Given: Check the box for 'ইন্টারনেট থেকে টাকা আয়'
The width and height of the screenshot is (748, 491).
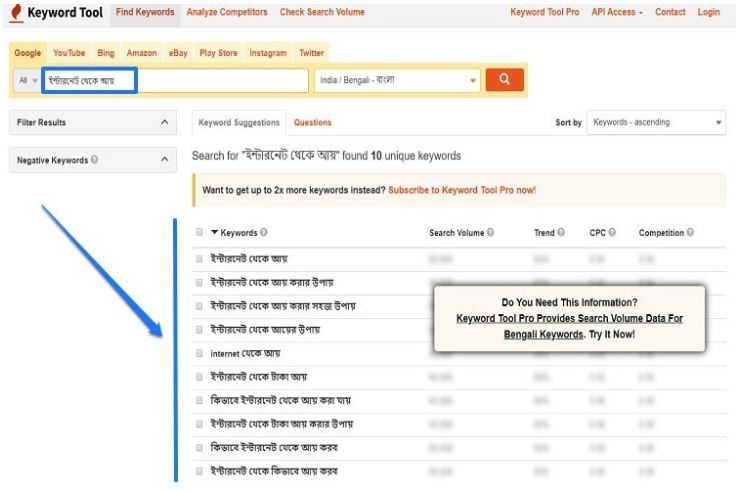Looking at the screenshot, I should (x=200, y=377).
